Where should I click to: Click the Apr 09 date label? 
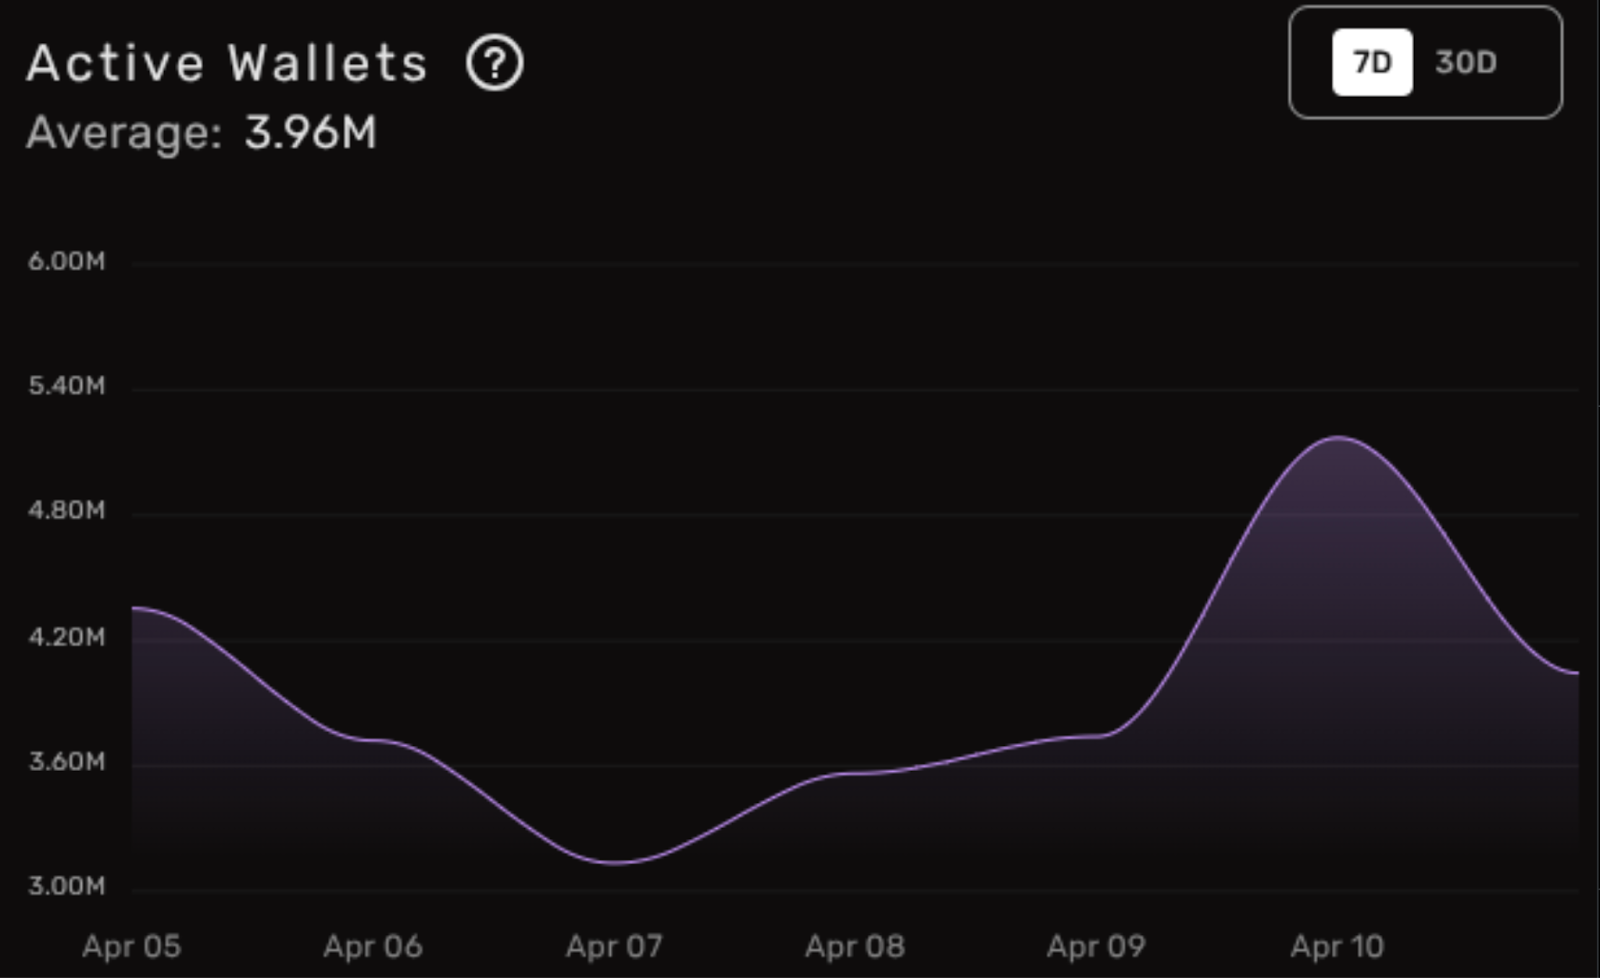point(1096,946)
